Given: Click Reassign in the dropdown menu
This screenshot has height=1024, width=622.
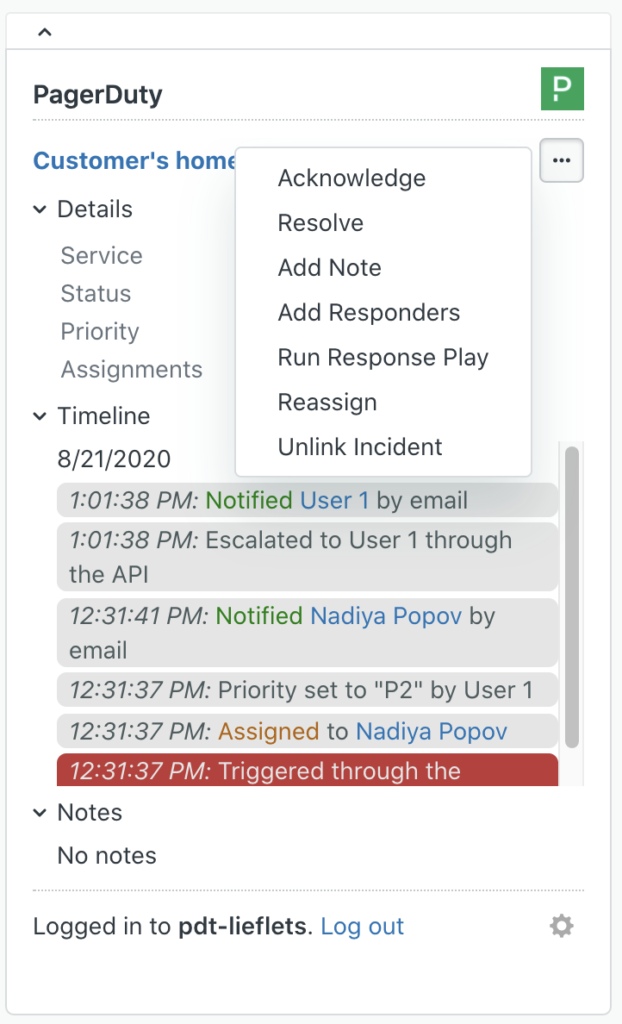Looking at the screenshot, I should coord(327,403).
